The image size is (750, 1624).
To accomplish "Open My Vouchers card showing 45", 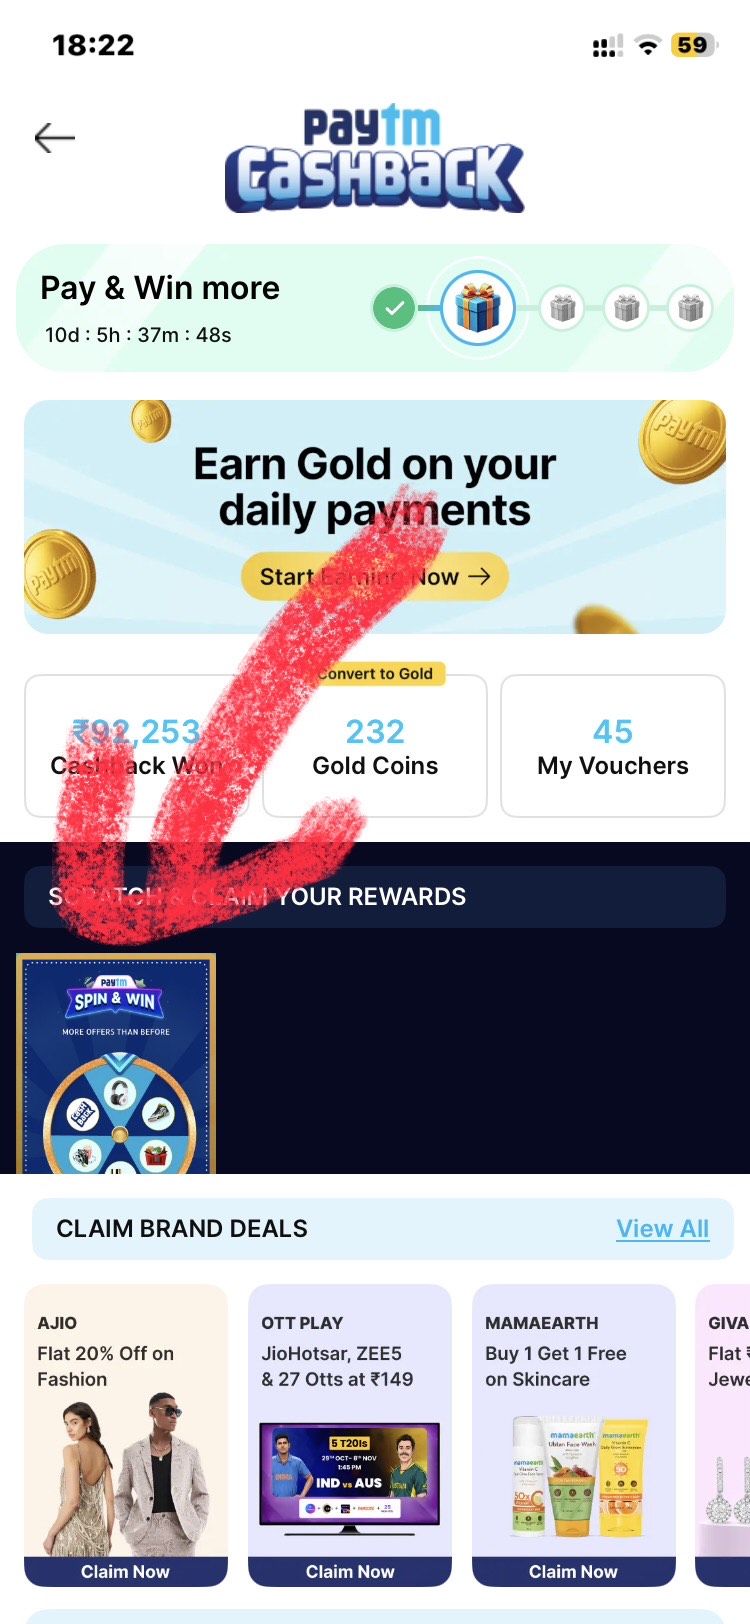I will pos(613,746).
